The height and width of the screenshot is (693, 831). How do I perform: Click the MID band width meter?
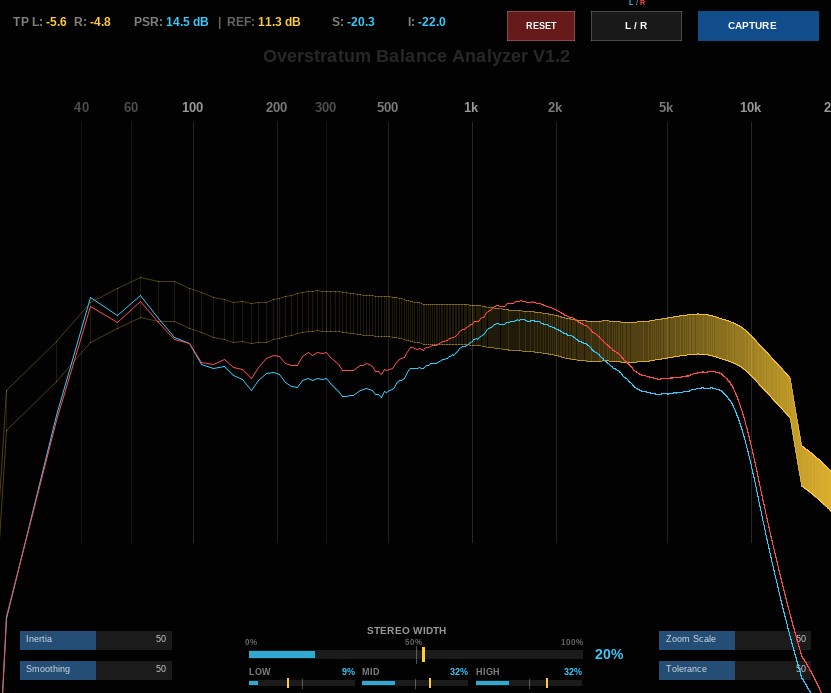[415, 683]
